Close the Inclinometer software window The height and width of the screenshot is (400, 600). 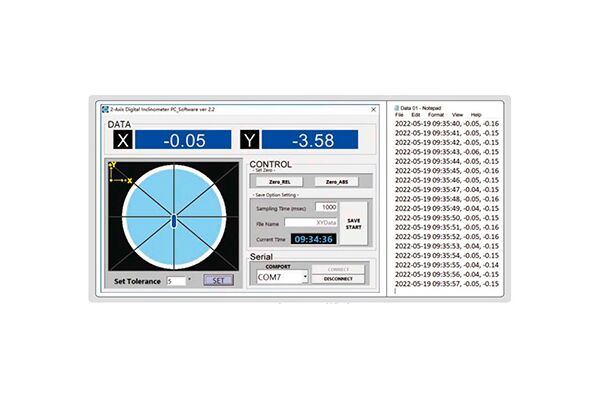pyautogui.click(x=373, y=109)
